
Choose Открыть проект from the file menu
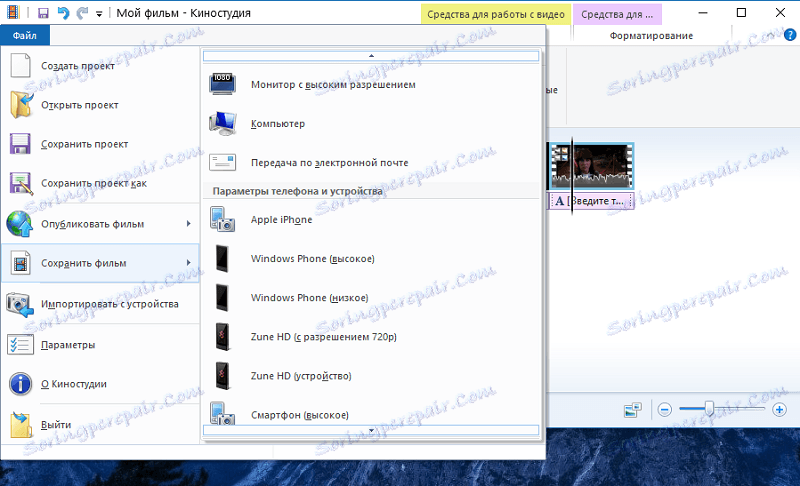[100, 105]
